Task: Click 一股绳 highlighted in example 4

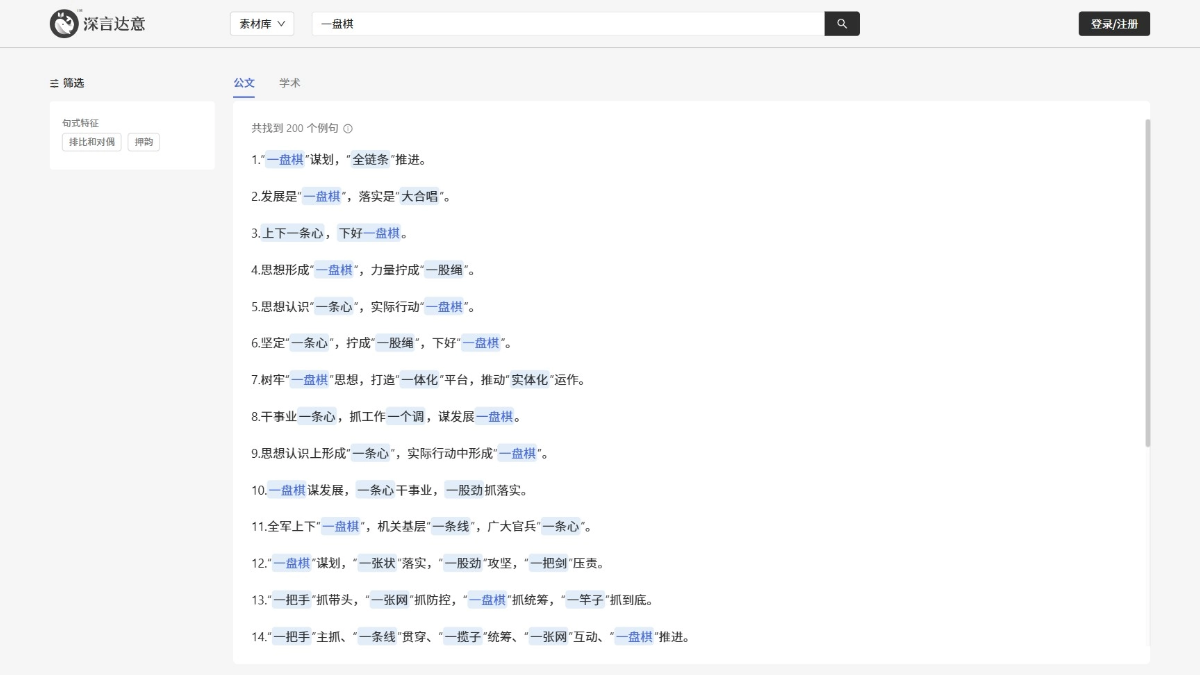Action: (443, 269)
